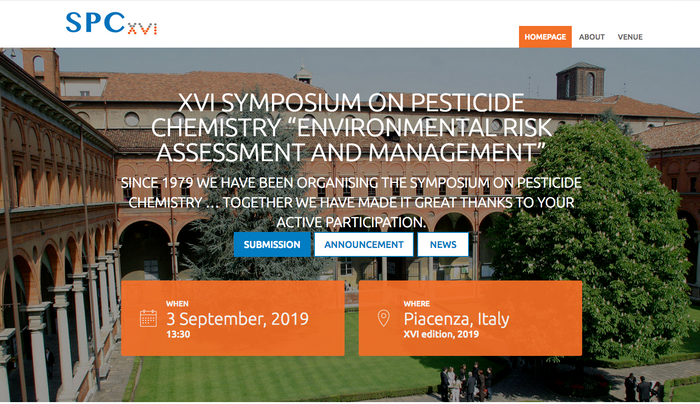Click the 13:30 time text
700x404 pixels.
point(177,335)
